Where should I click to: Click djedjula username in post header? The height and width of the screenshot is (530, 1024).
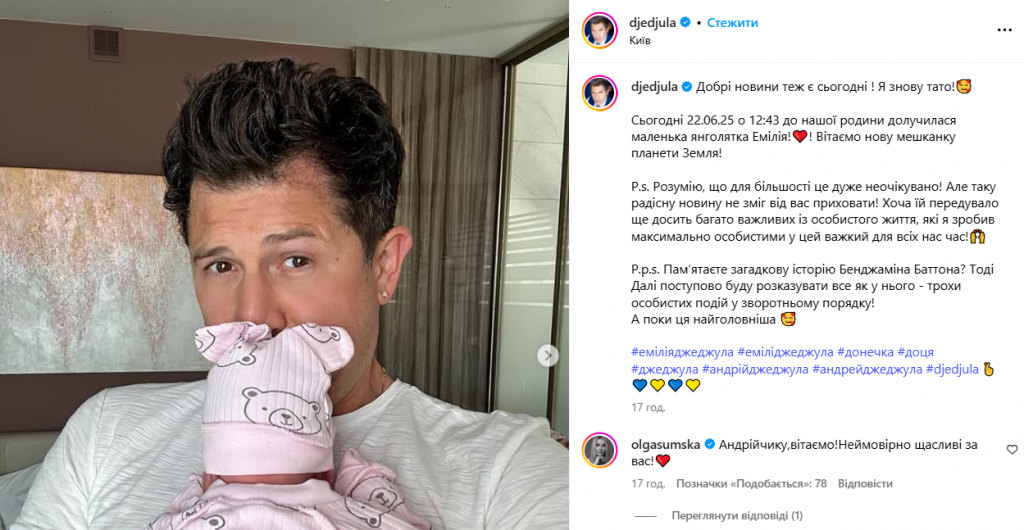tap(652, 23)
